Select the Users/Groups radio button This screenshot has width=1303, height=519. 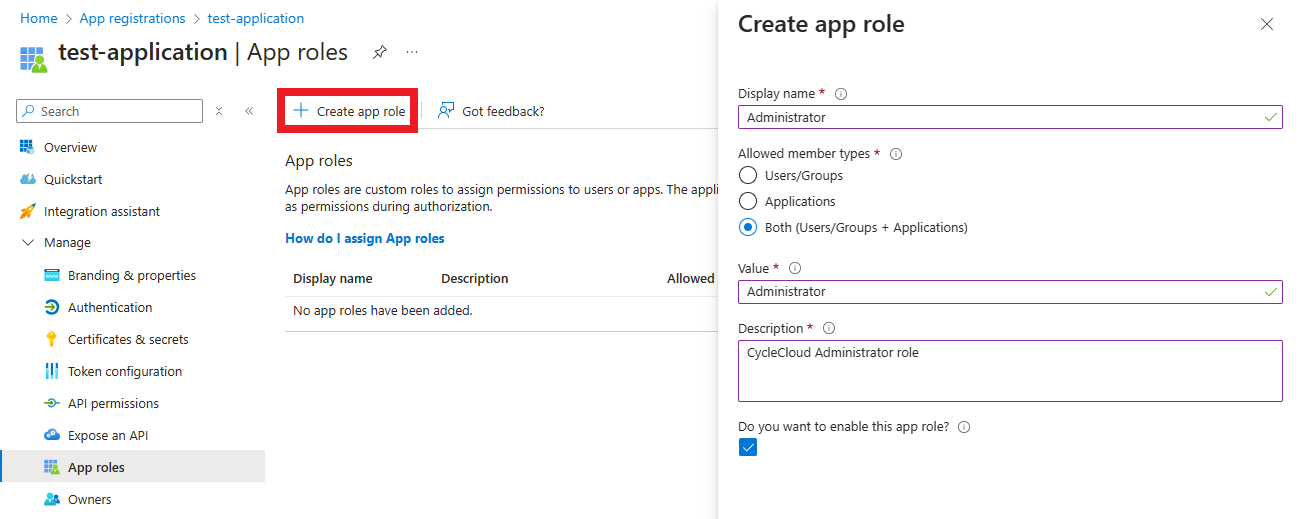748,175
